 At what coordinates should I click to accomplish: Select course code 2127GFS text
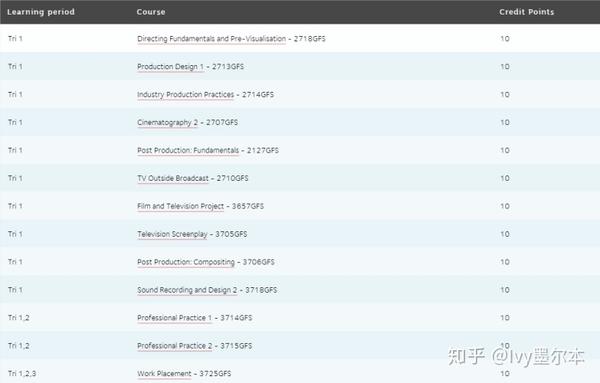[262, 150]
